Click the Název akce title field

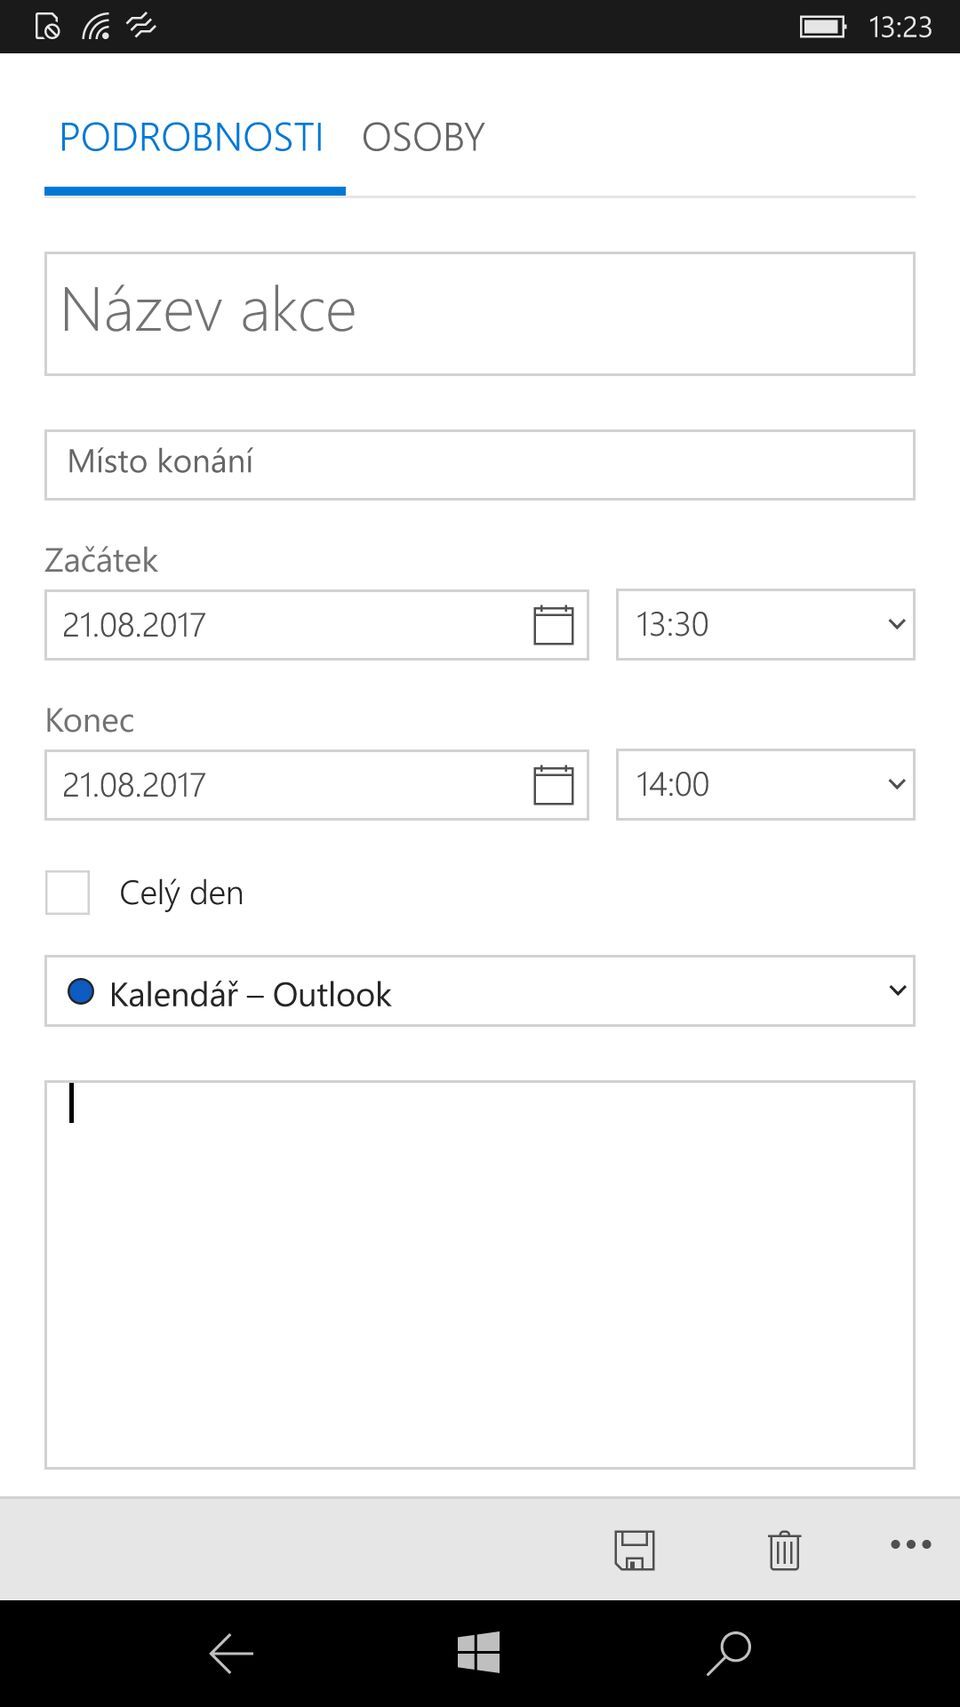click(480, 314)
